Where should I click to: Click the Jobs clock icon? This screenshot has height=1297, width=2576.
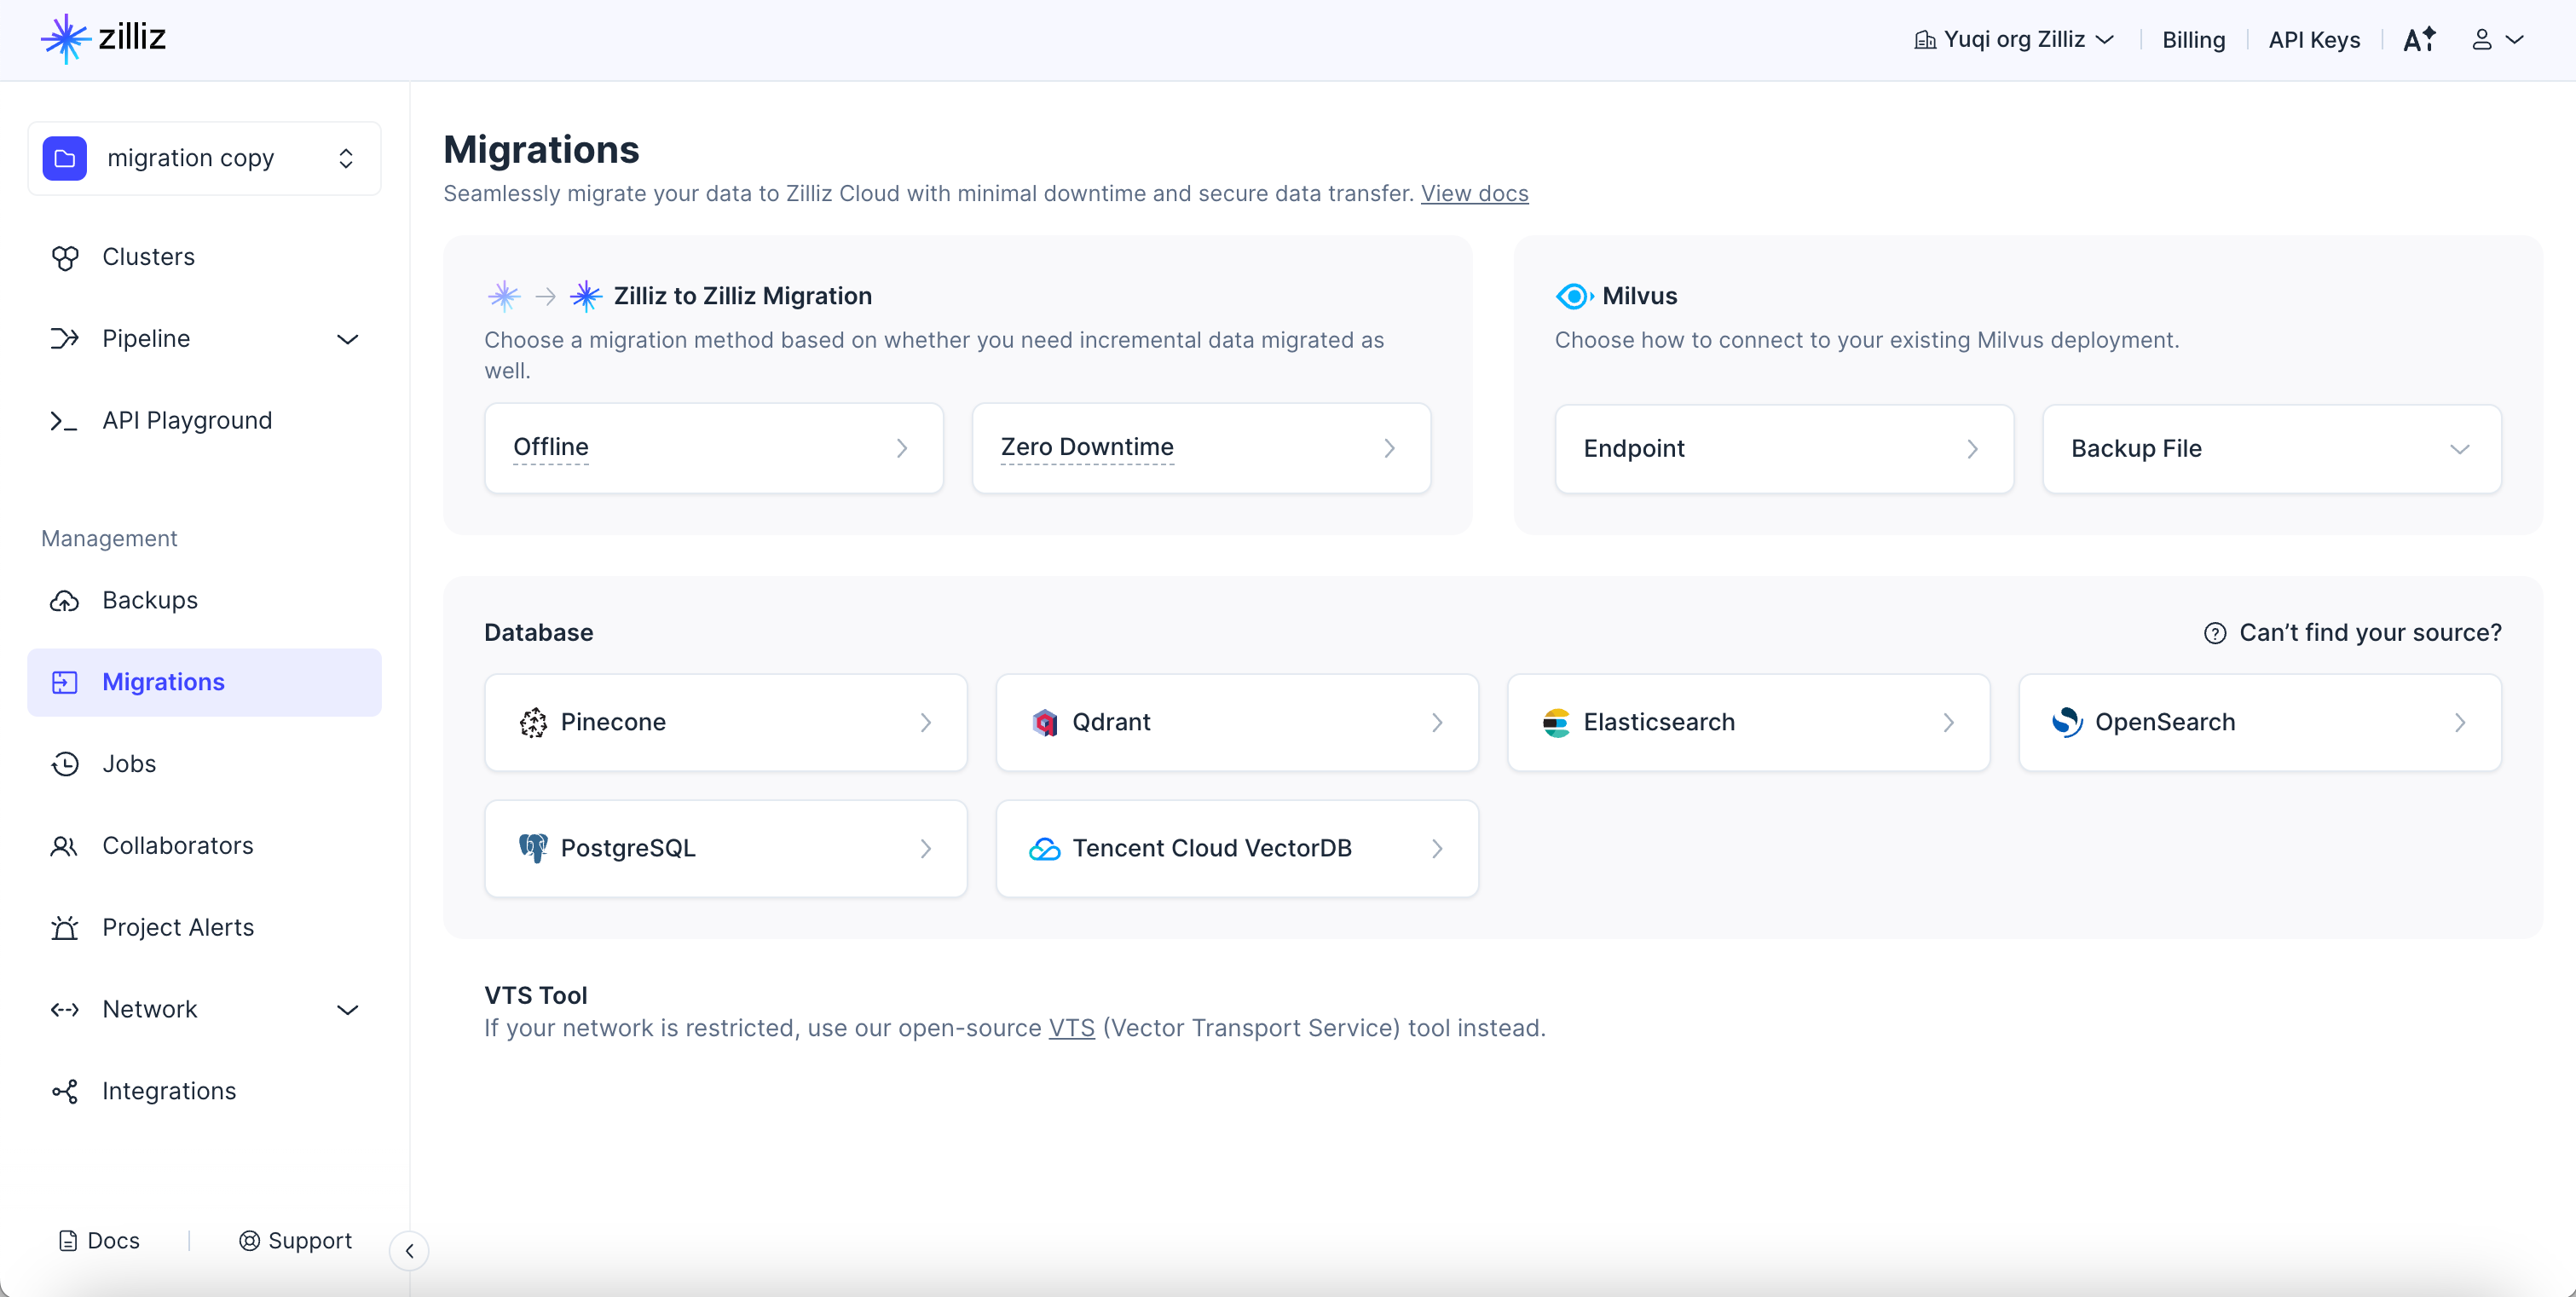(x=65, y=764)
